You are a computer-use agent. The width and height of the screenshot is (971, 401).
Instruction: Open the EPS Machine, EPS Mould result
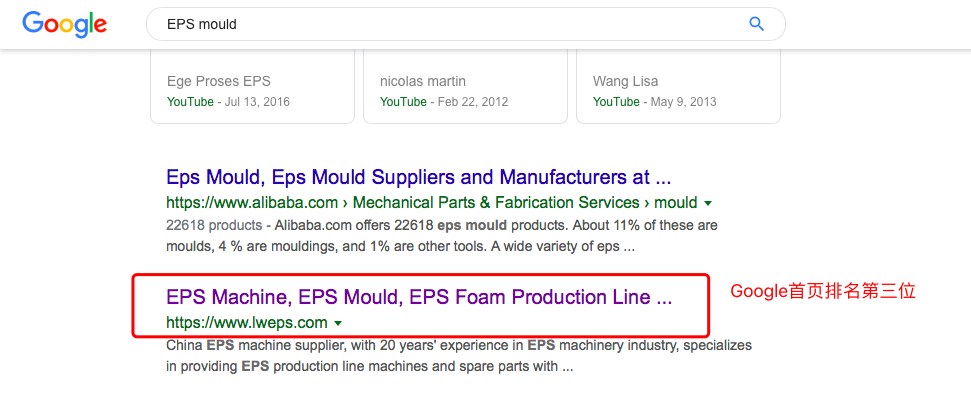point(418,297)
